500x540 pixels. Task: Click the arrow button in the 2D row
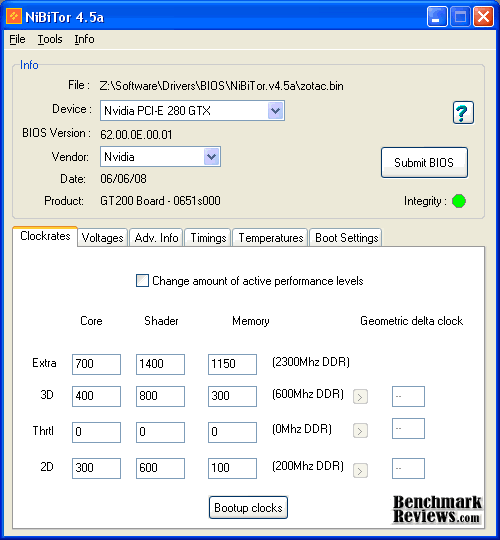[x=360, y=470]
